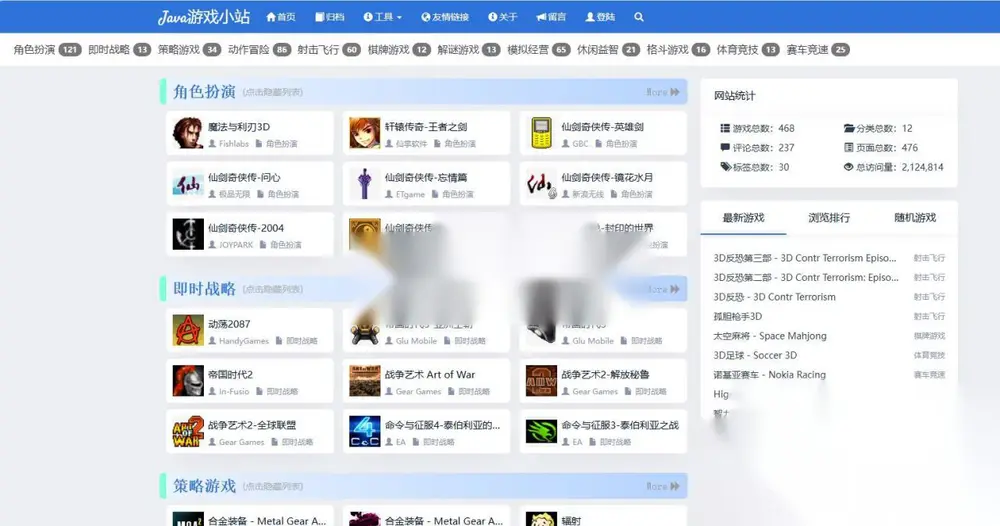Open the 魔法与利刃3D game icon
Screen dimensions: 1000x526
point(188,133)
